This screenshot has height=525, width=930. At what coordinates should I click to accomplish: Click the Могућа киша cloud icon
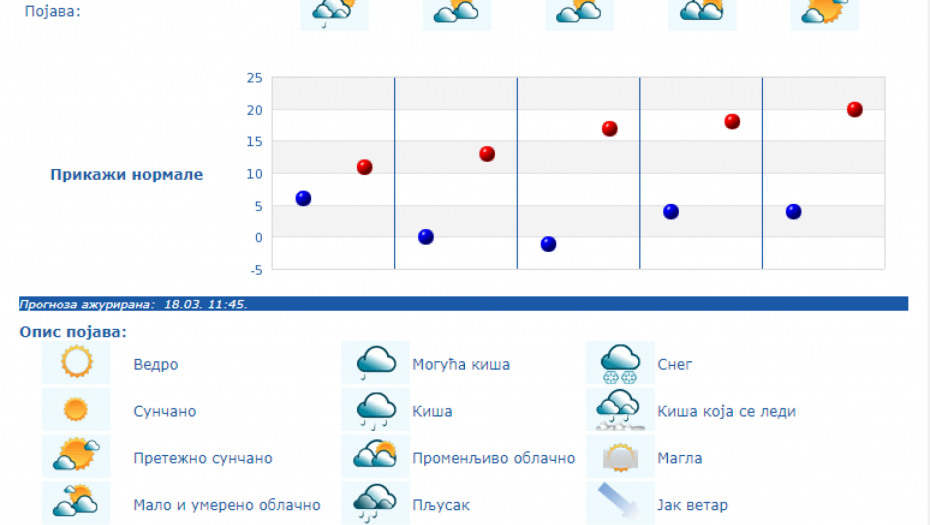coord(375,362)
